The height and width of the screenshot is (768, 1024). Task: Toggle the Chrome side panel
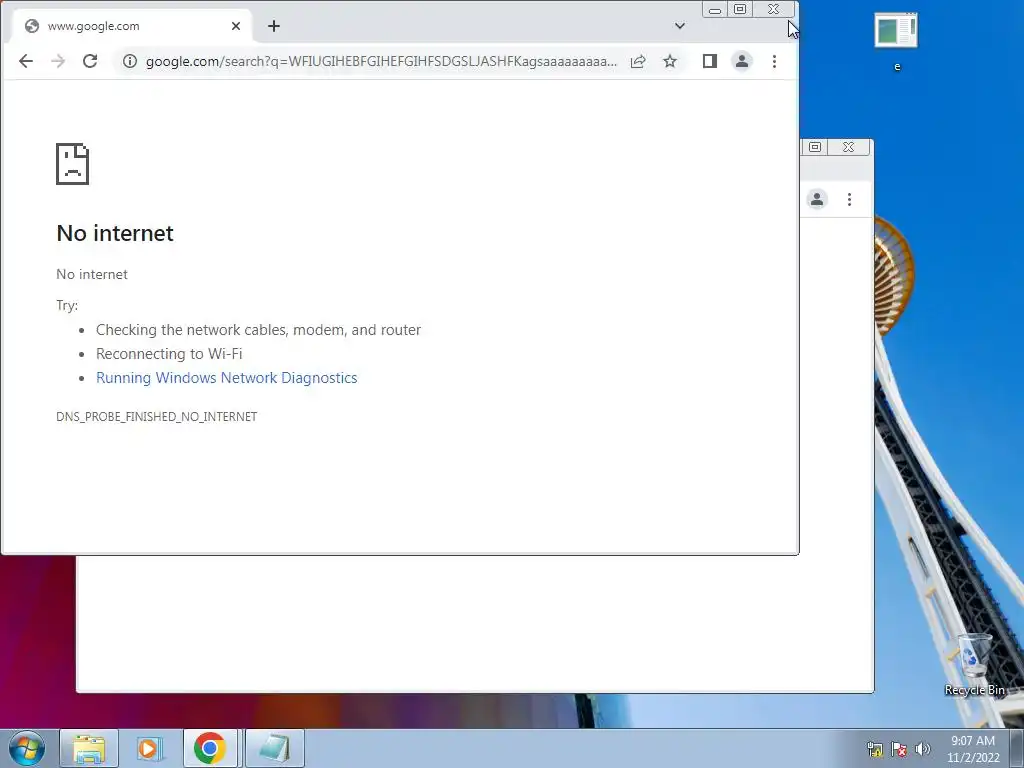[710, 61]
